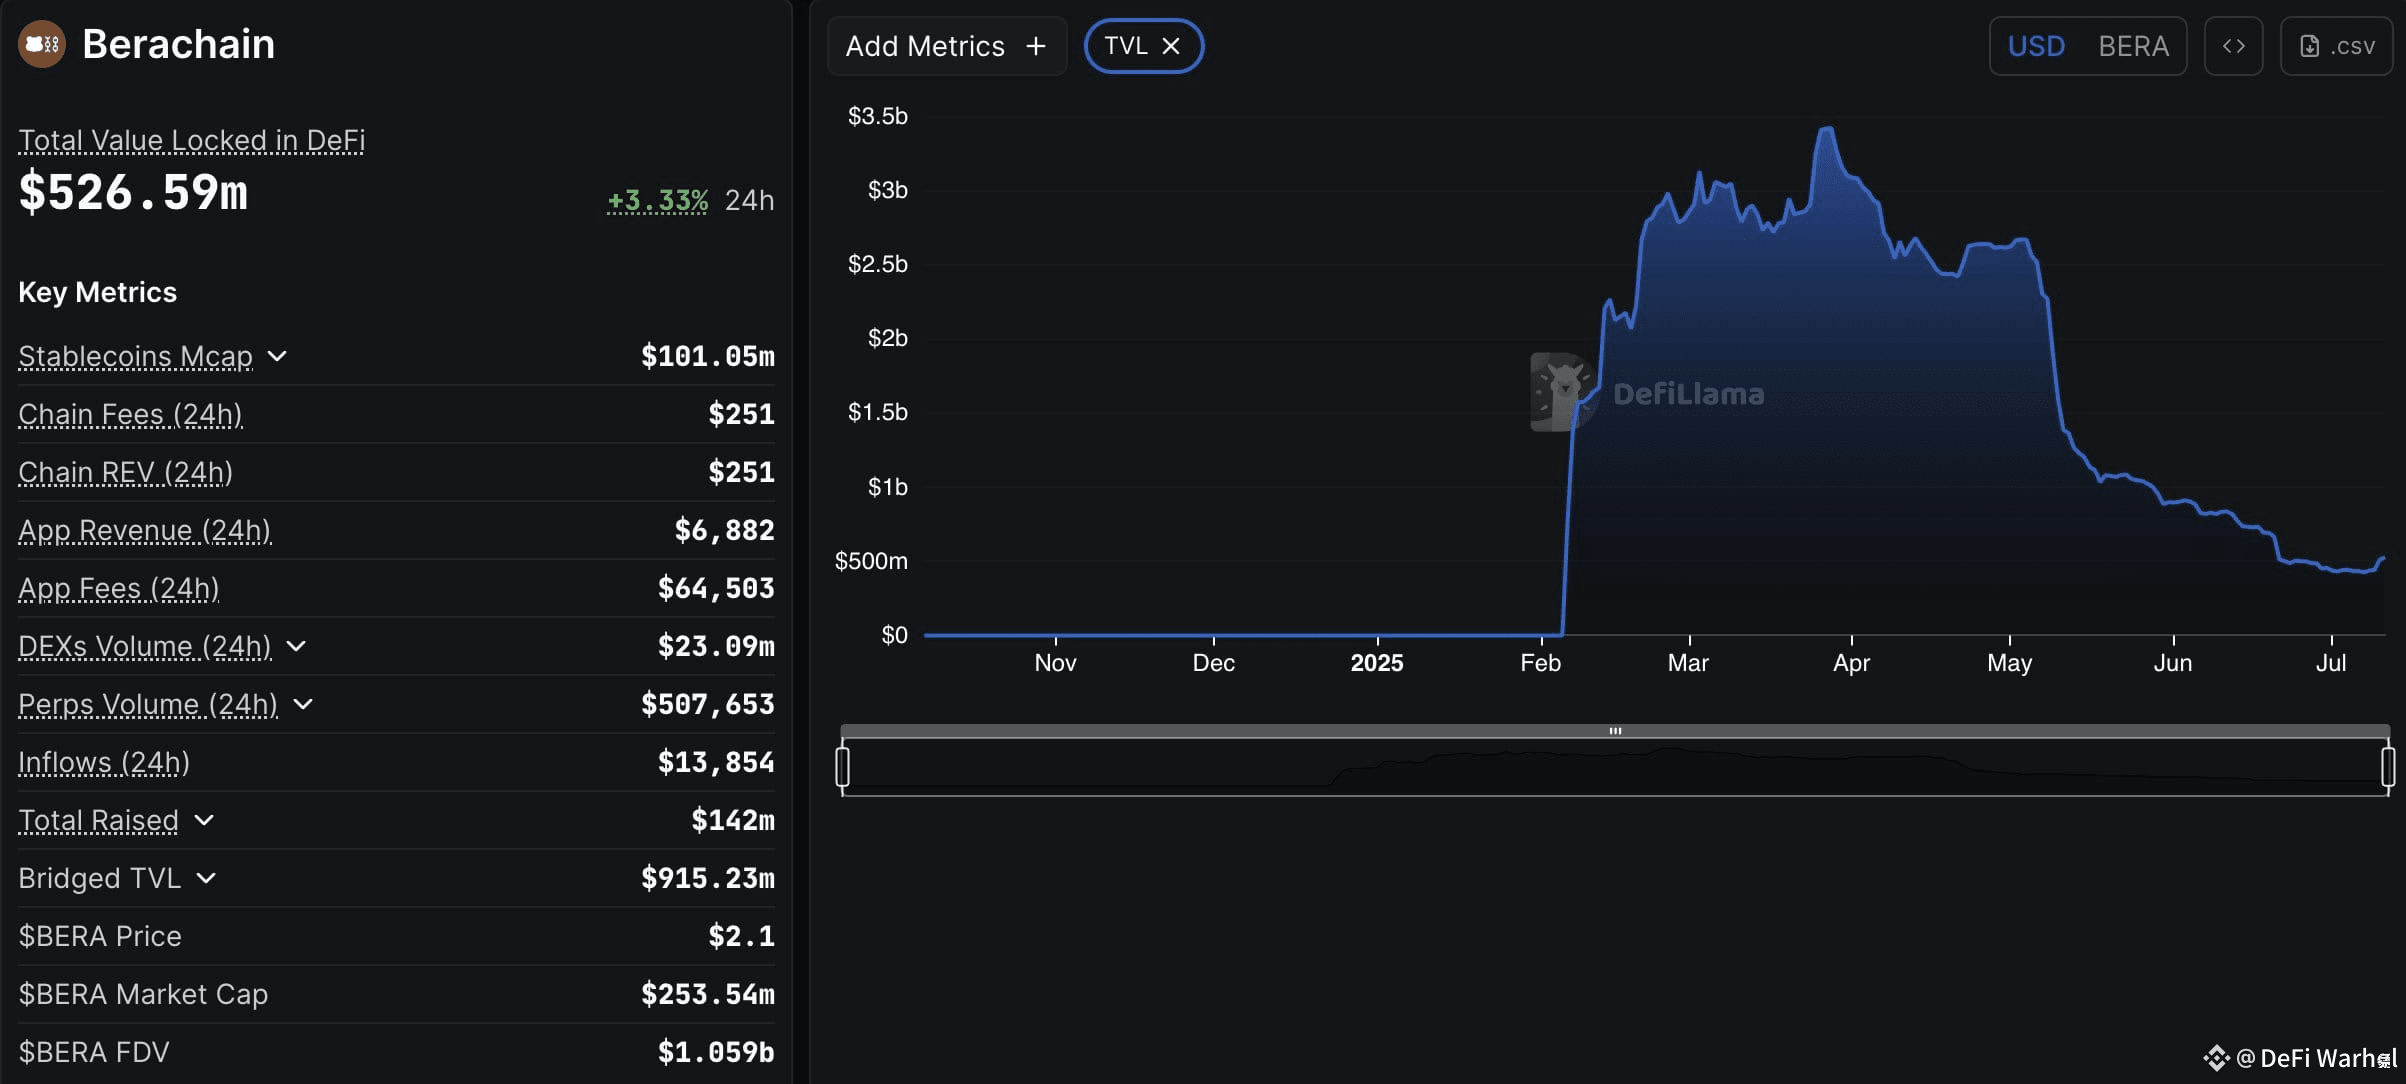
Task: Click the Total Value Locked in DeFi label
Action: pos(191,140)
